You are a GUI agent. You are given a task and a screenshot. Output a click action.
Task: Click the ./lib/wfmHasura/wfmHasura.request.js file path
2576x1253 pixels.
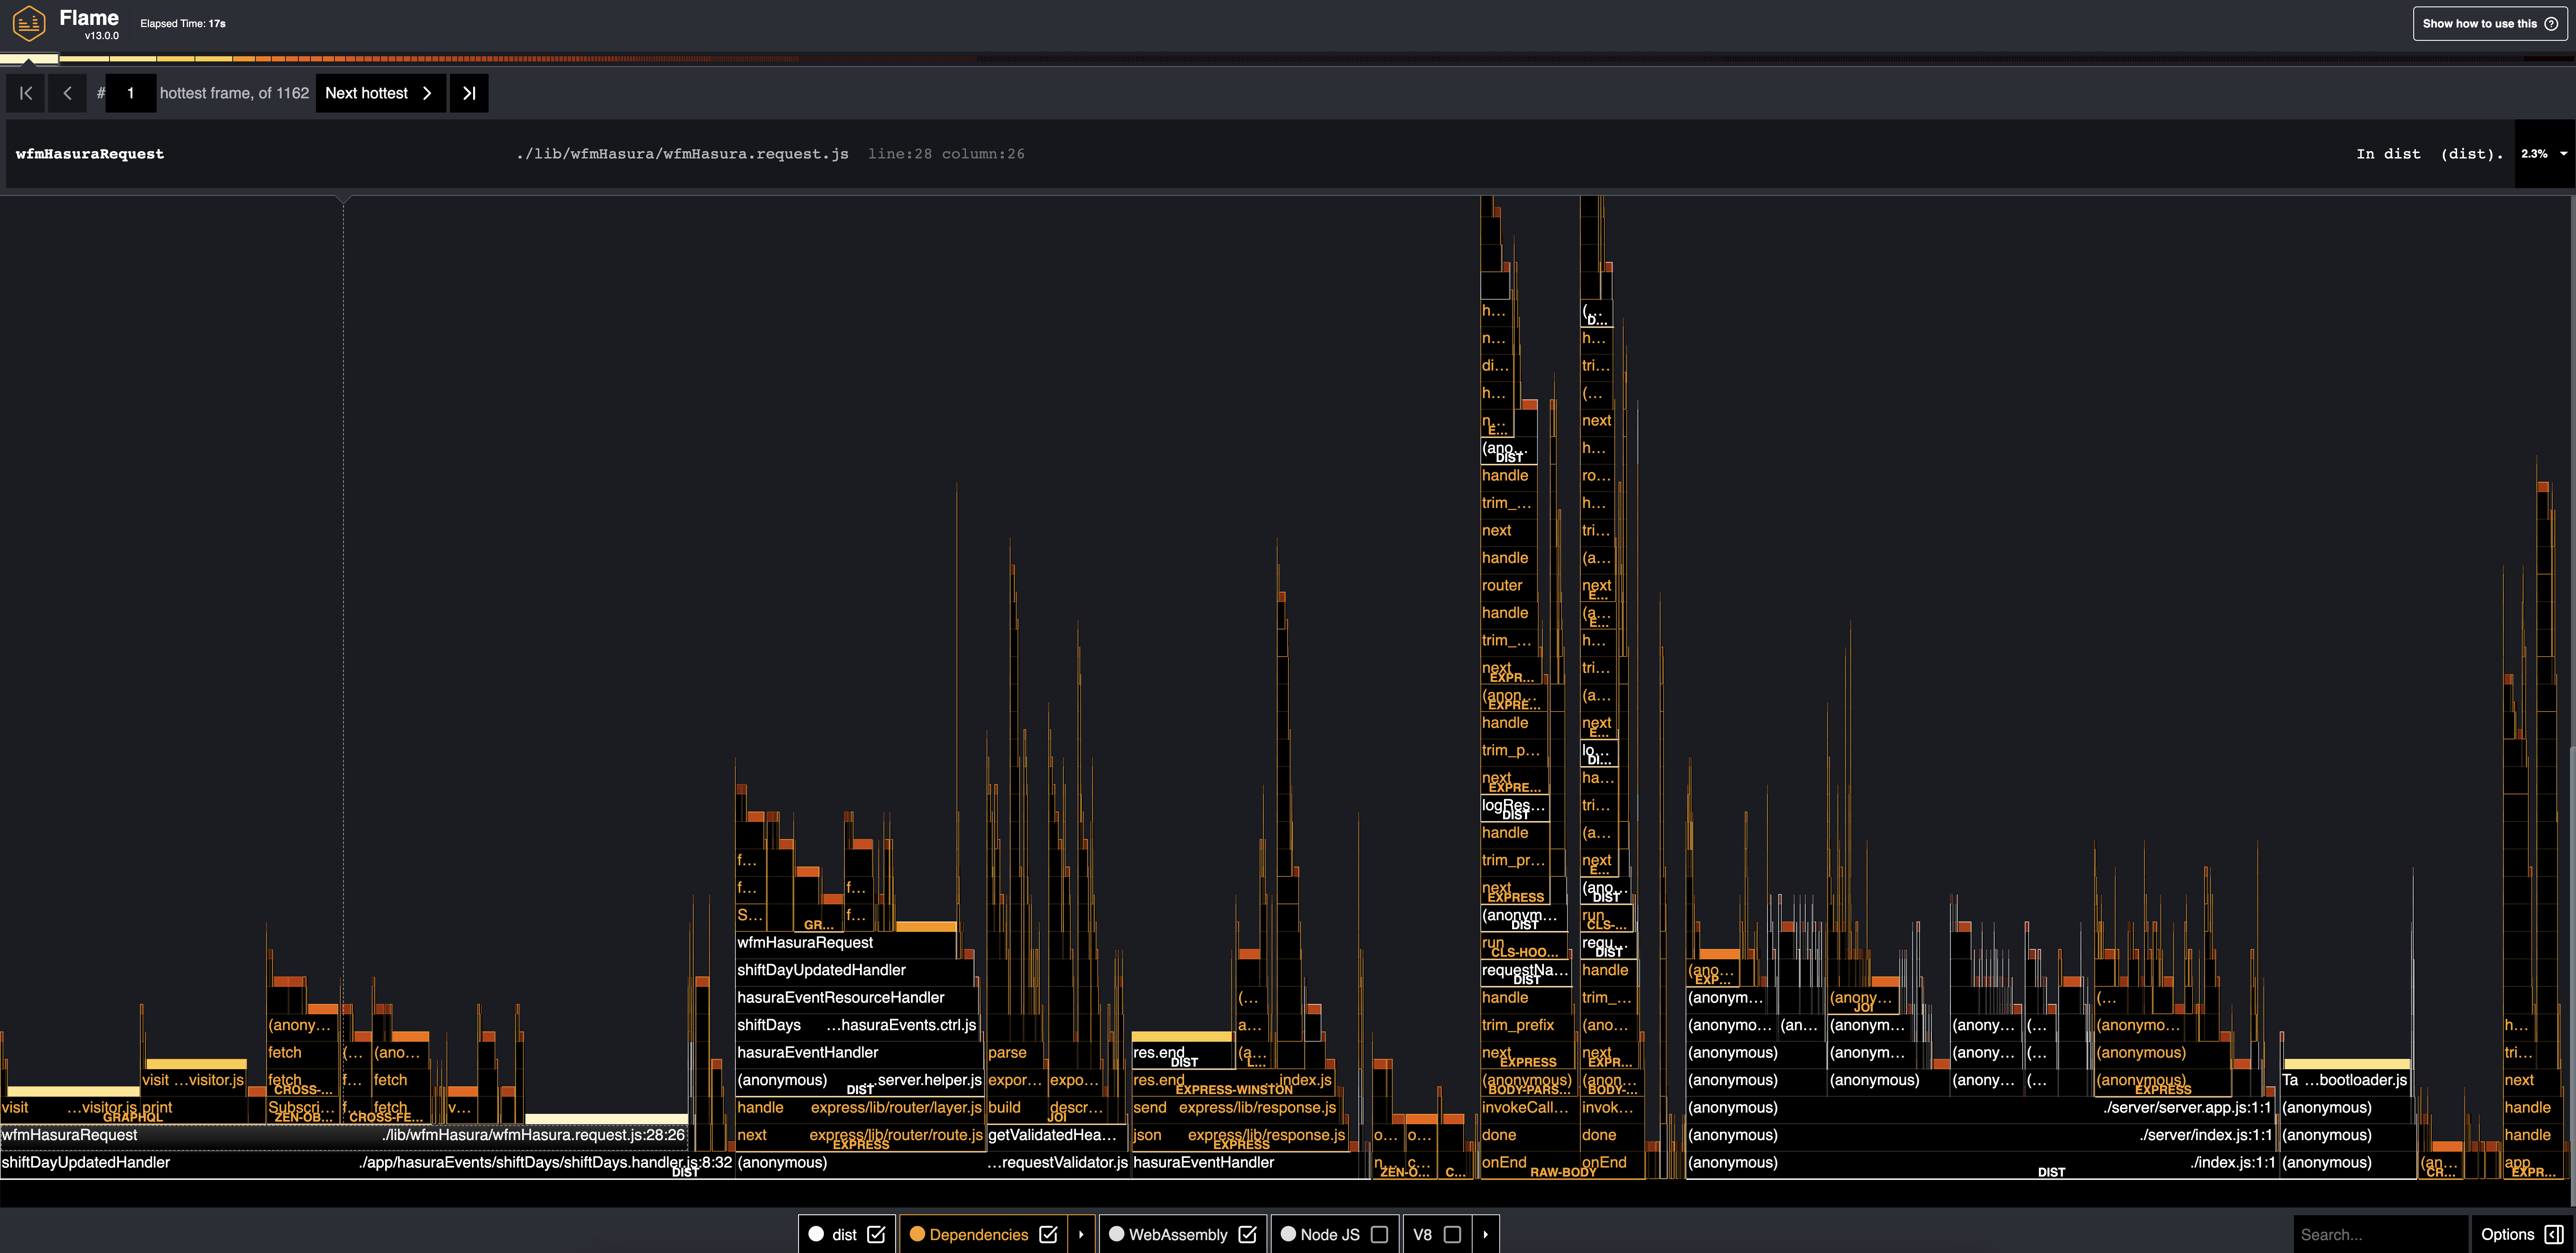point(682,154)
